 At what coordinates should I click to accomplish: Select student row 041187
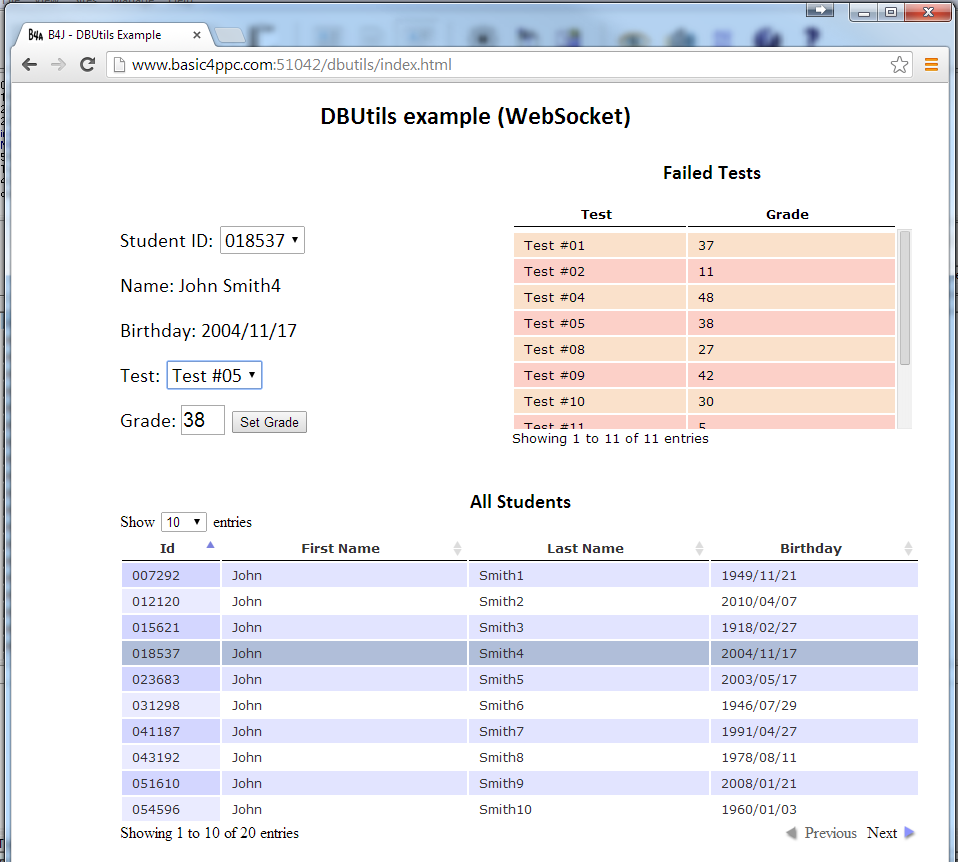(x=519, y=731)
